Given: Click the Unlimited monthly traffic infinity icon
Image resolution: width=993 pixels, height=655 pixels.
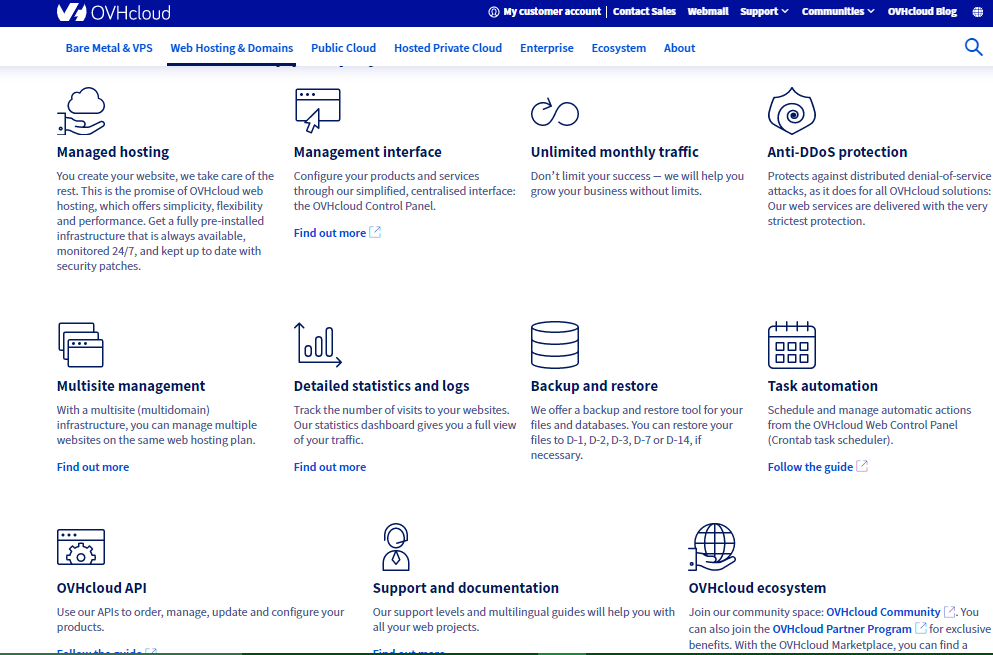Looking at the screenshot, I should click(555, 113).
